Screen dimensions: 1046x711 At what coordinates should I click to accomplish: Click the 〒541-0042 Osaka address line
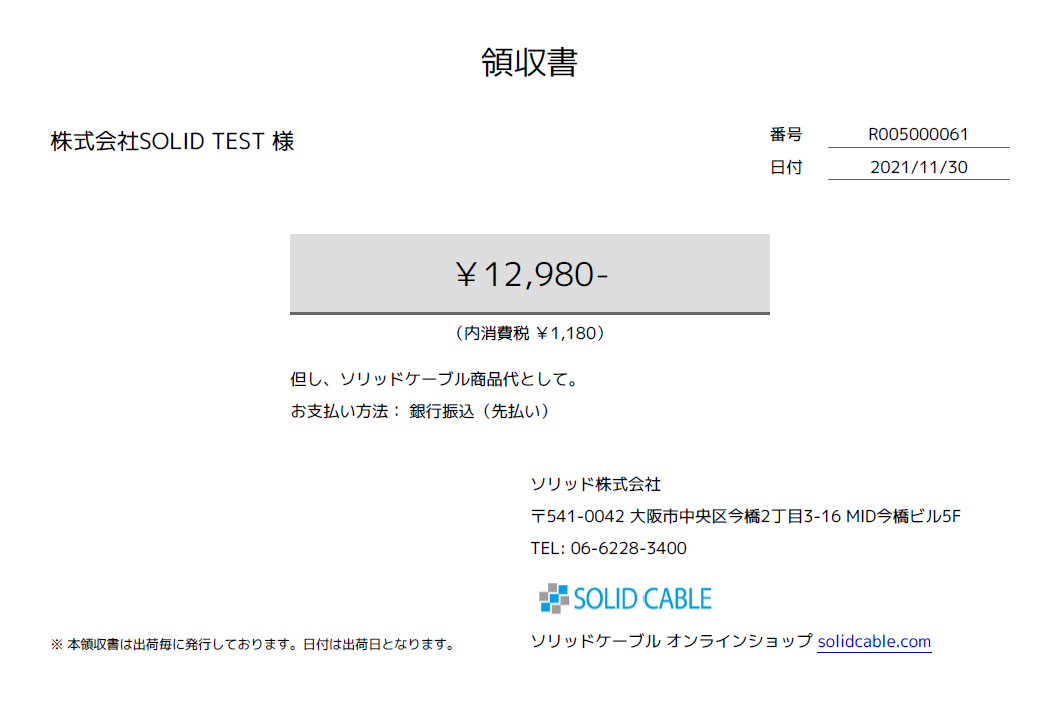pyautogui.click(x=746, y=516)
